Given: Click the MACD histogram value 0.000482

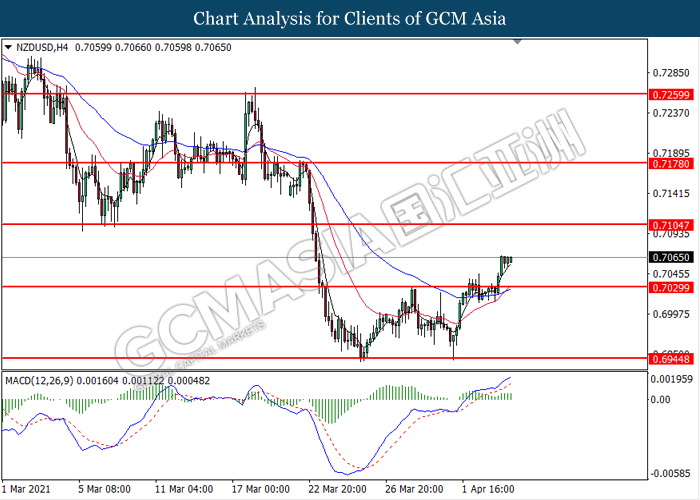Looking at the screenshot, I should [x=188, y=381].
